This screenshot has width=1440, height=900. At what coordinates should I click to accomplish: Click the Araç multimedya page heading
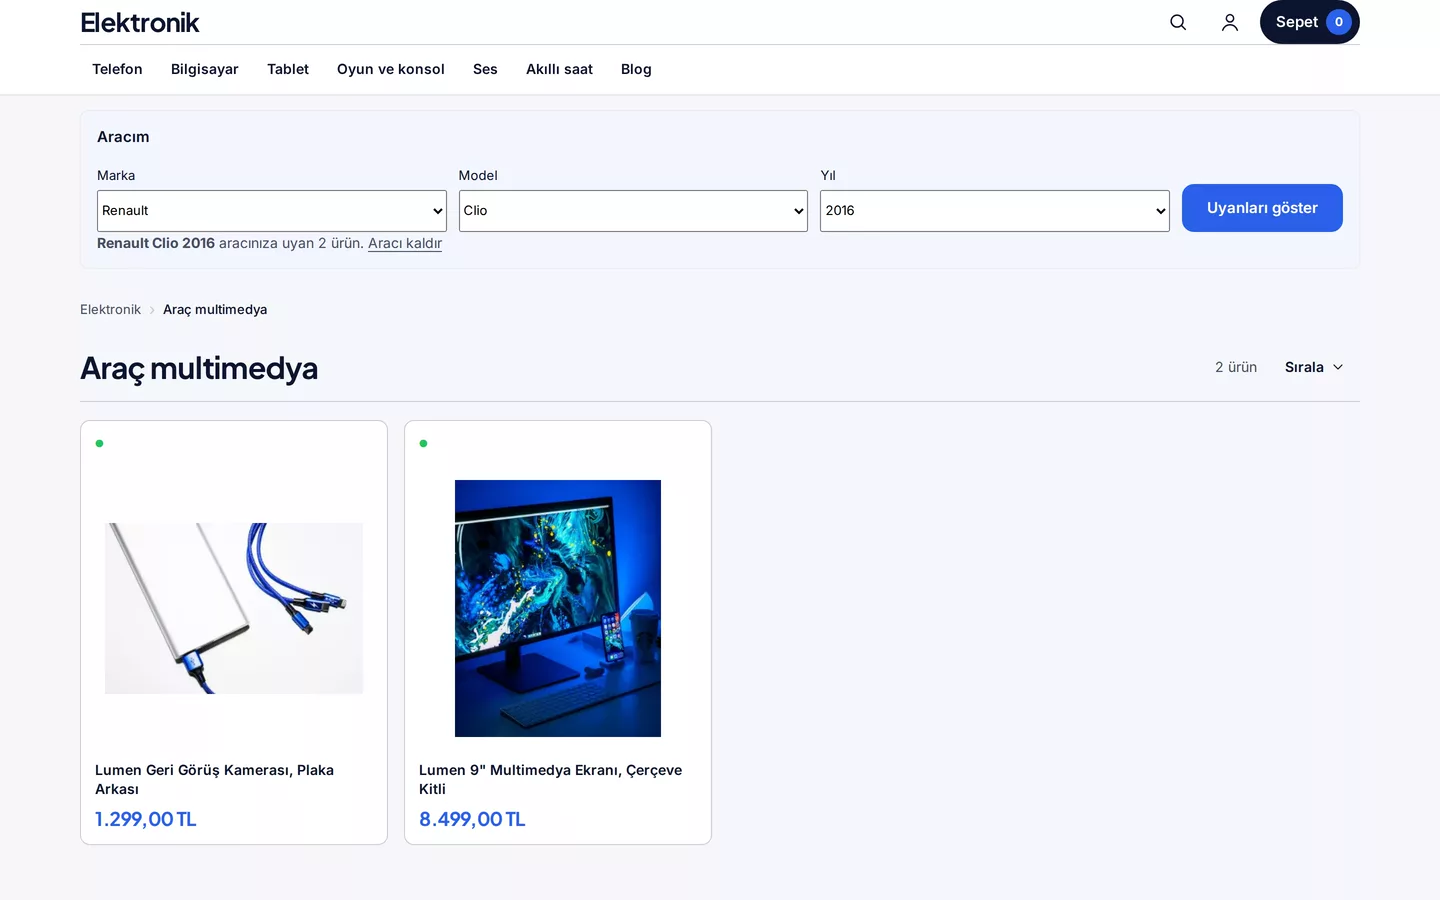199,368
